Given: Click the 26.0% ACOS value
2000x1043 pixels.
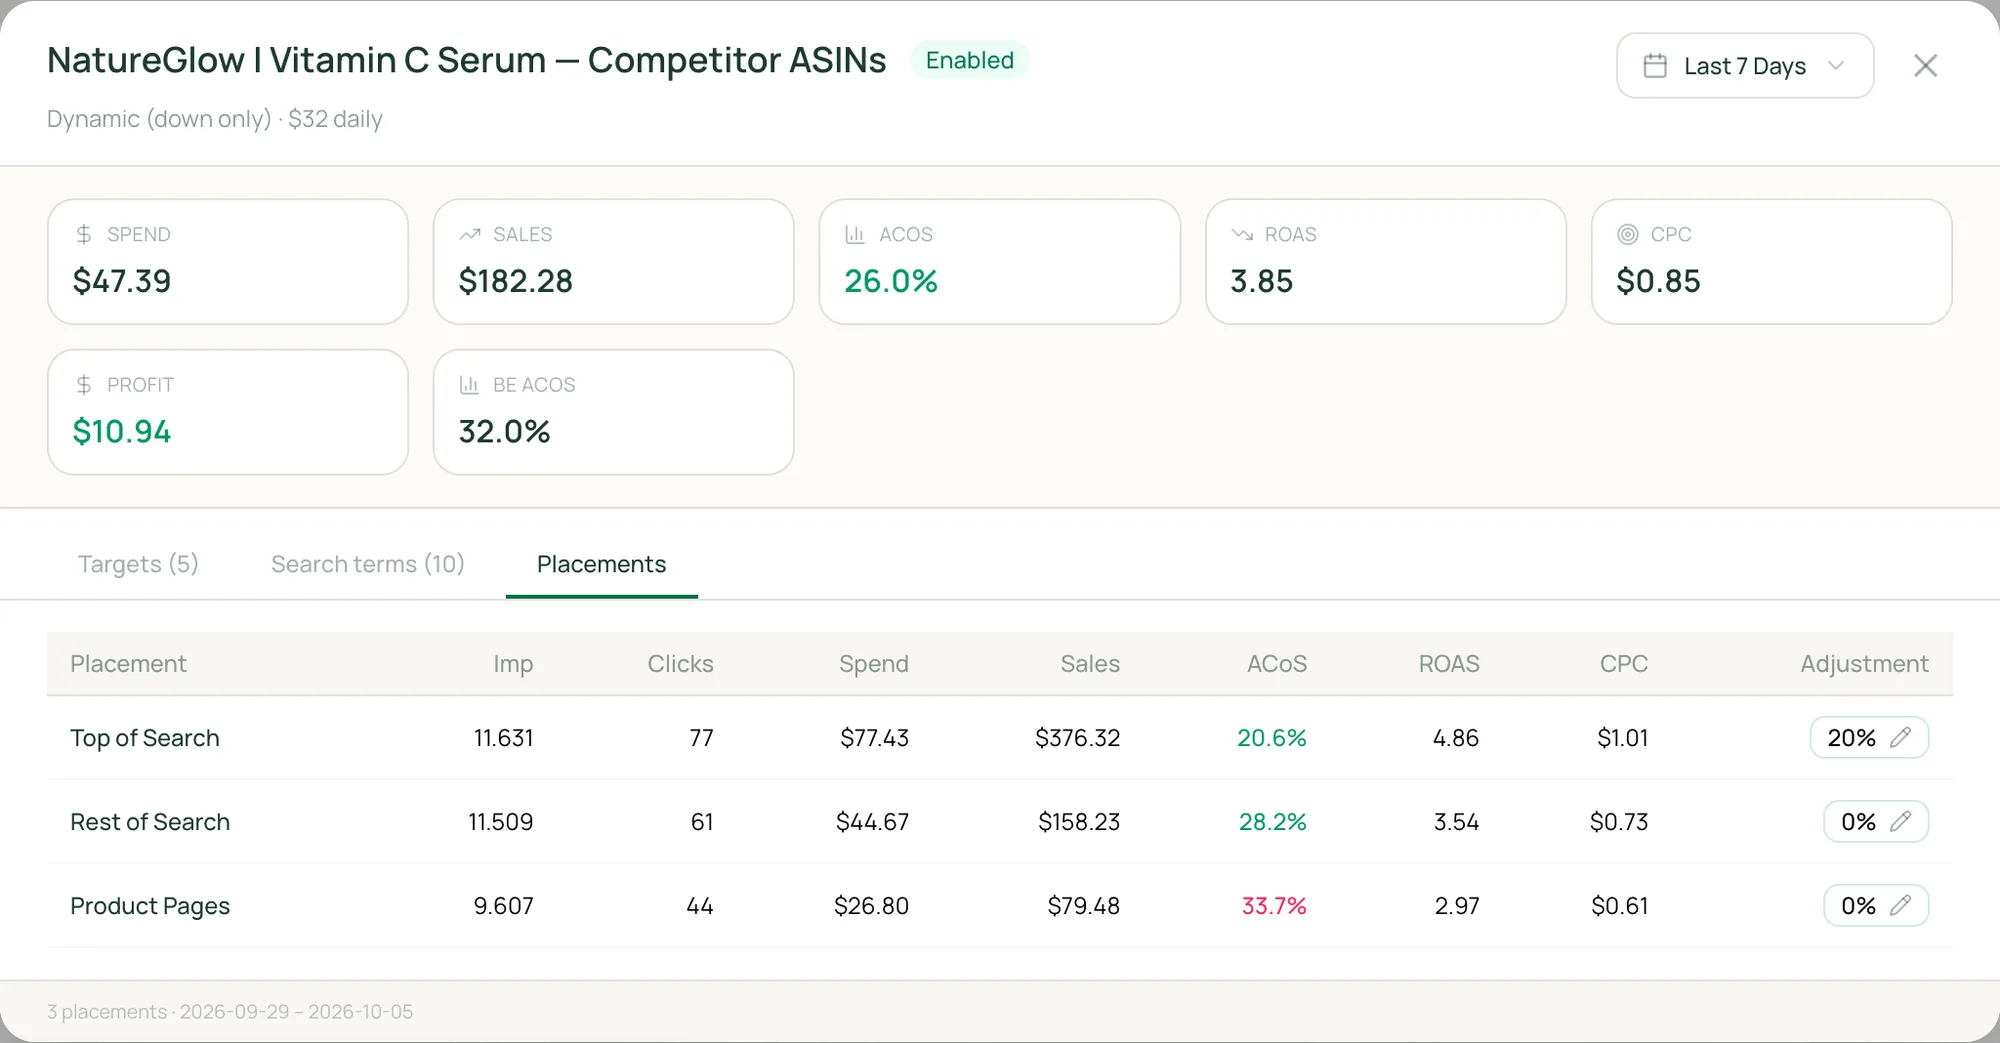Looking at the screenshot, I should tap(891, 281).
